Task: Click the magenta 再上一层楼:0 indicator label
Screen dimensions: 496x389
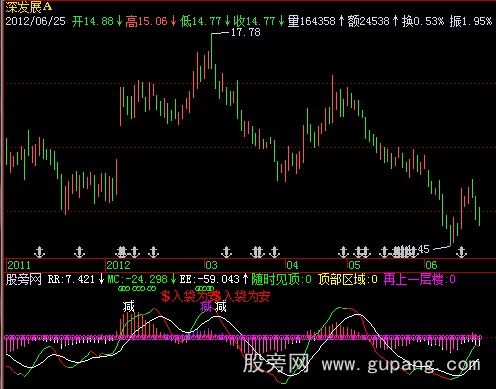Action: pyautogui.click(x=420, y=279)
